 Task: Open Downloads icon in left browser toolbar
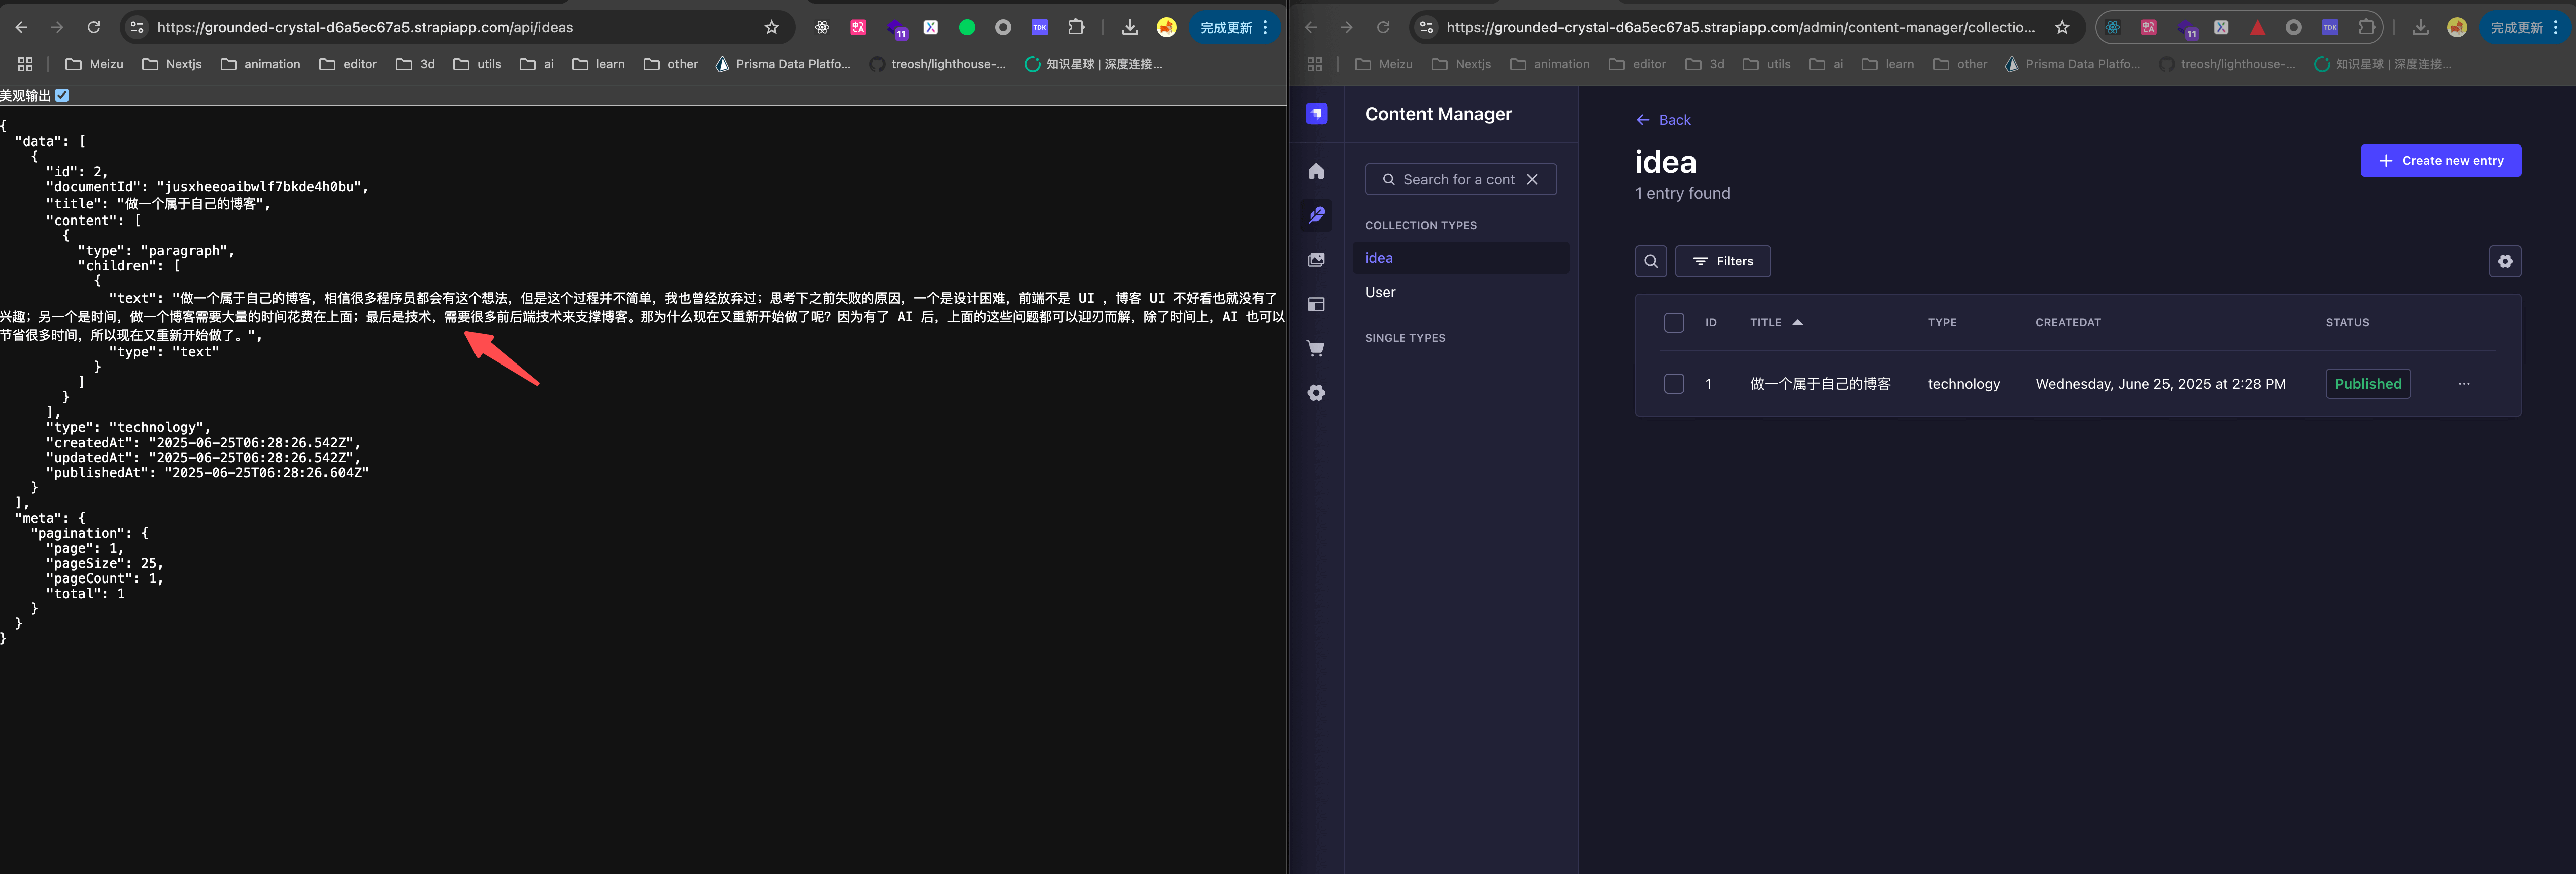(1130, 27)
